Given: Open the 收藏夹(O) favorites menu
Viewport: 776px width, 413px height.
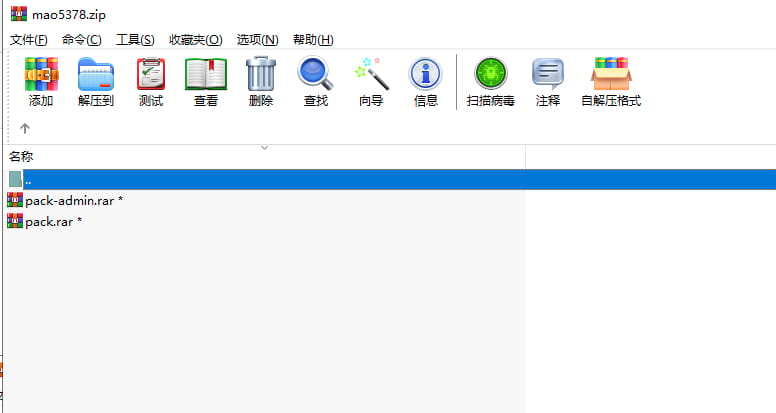Looking at the screenshot, I should tap(195, 40).
